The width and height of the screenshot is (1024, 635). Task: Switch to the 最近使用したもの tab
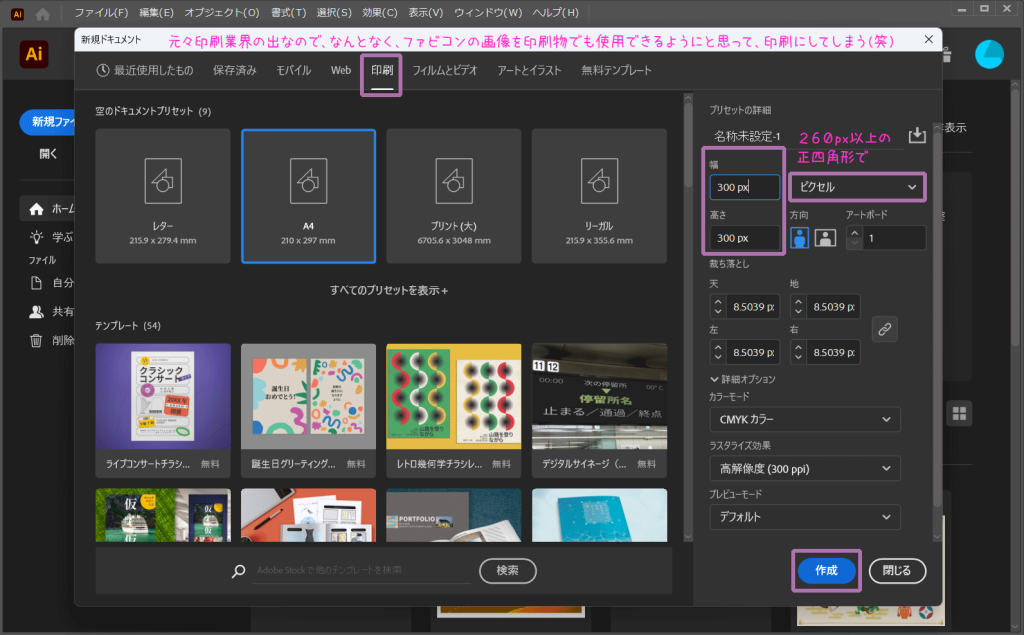pyautogui.click(x=145, y=71)
